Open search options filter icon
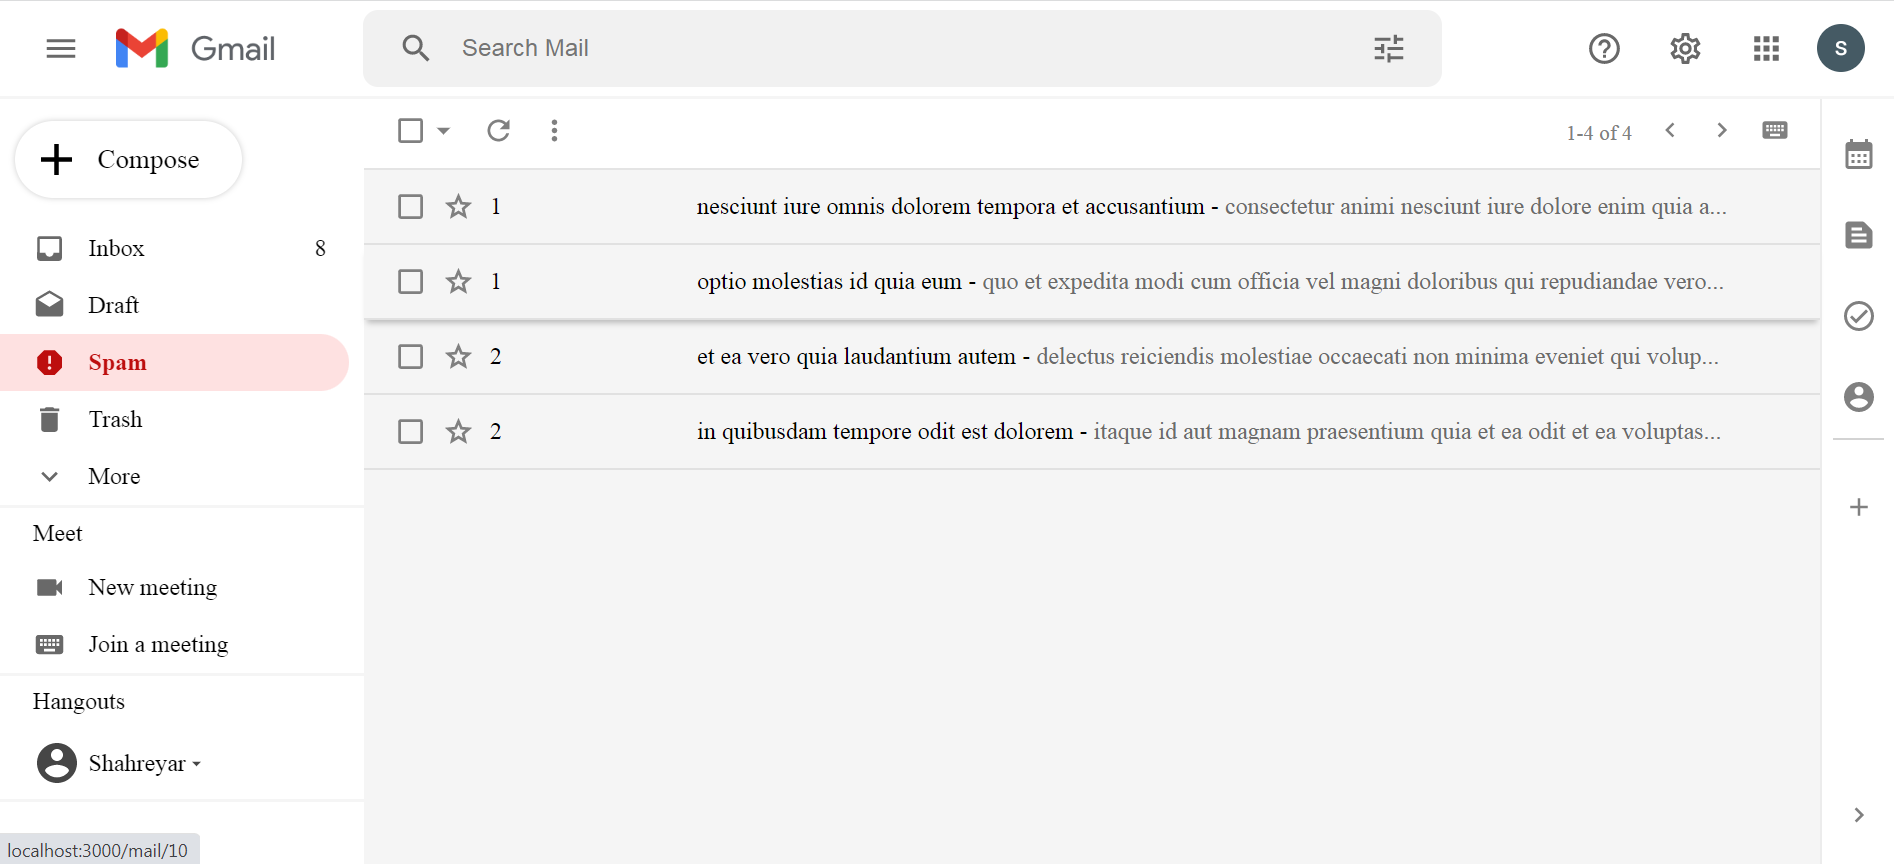 tap(1388, 48)
